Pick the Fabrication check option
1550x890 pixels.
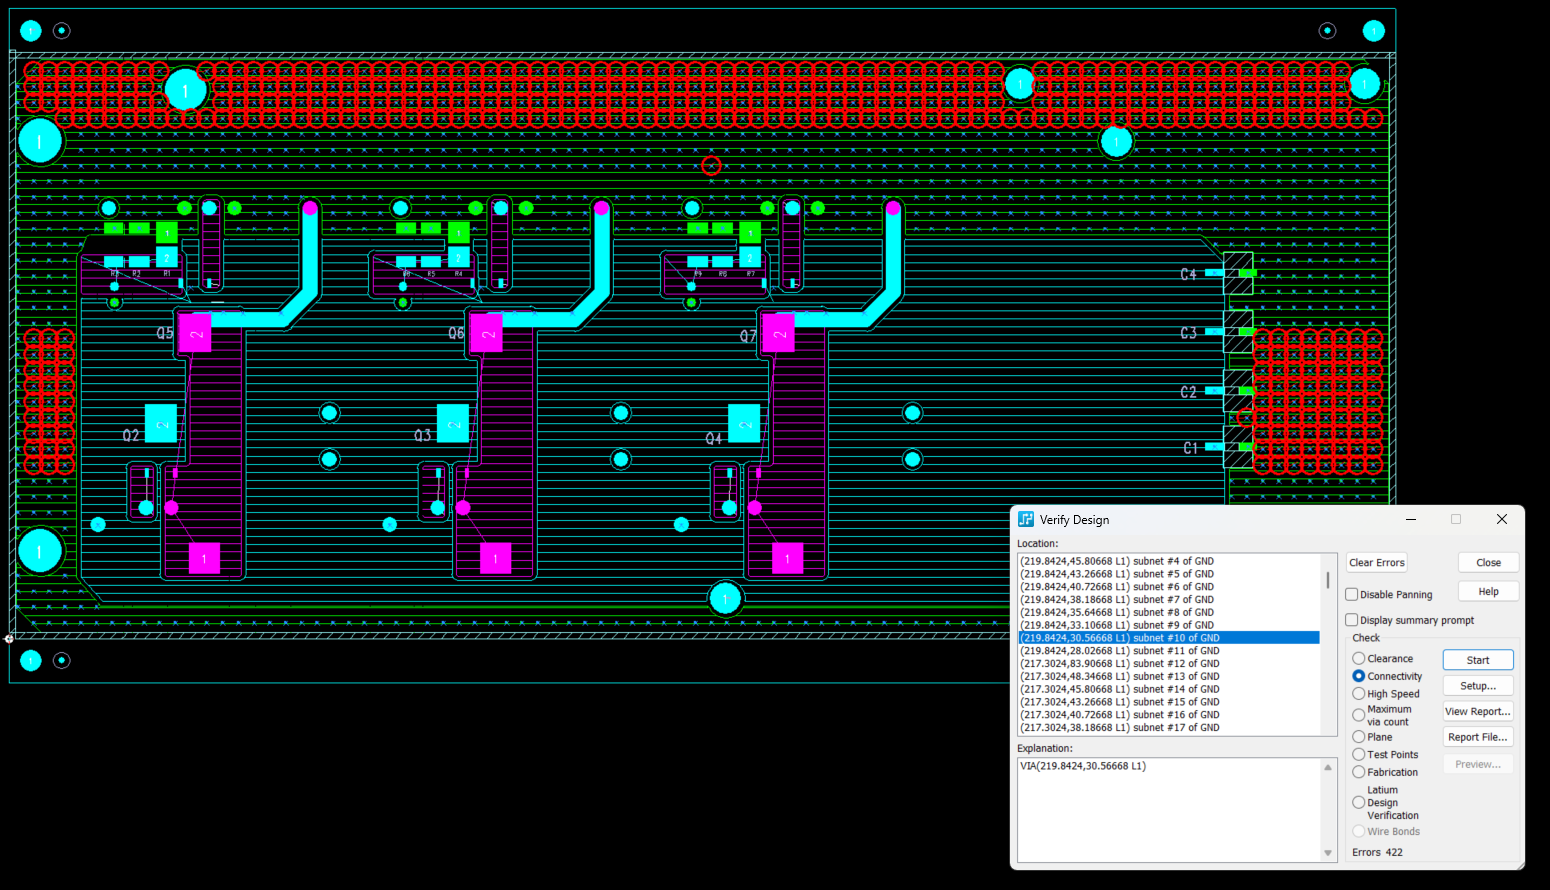tap(1359, 772)
